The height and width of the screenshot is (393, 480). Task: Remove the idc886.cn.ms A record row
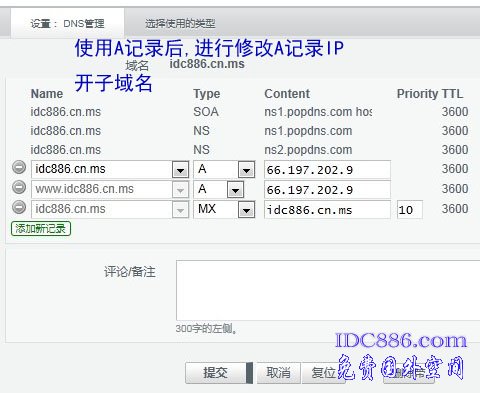pos(19,167)
